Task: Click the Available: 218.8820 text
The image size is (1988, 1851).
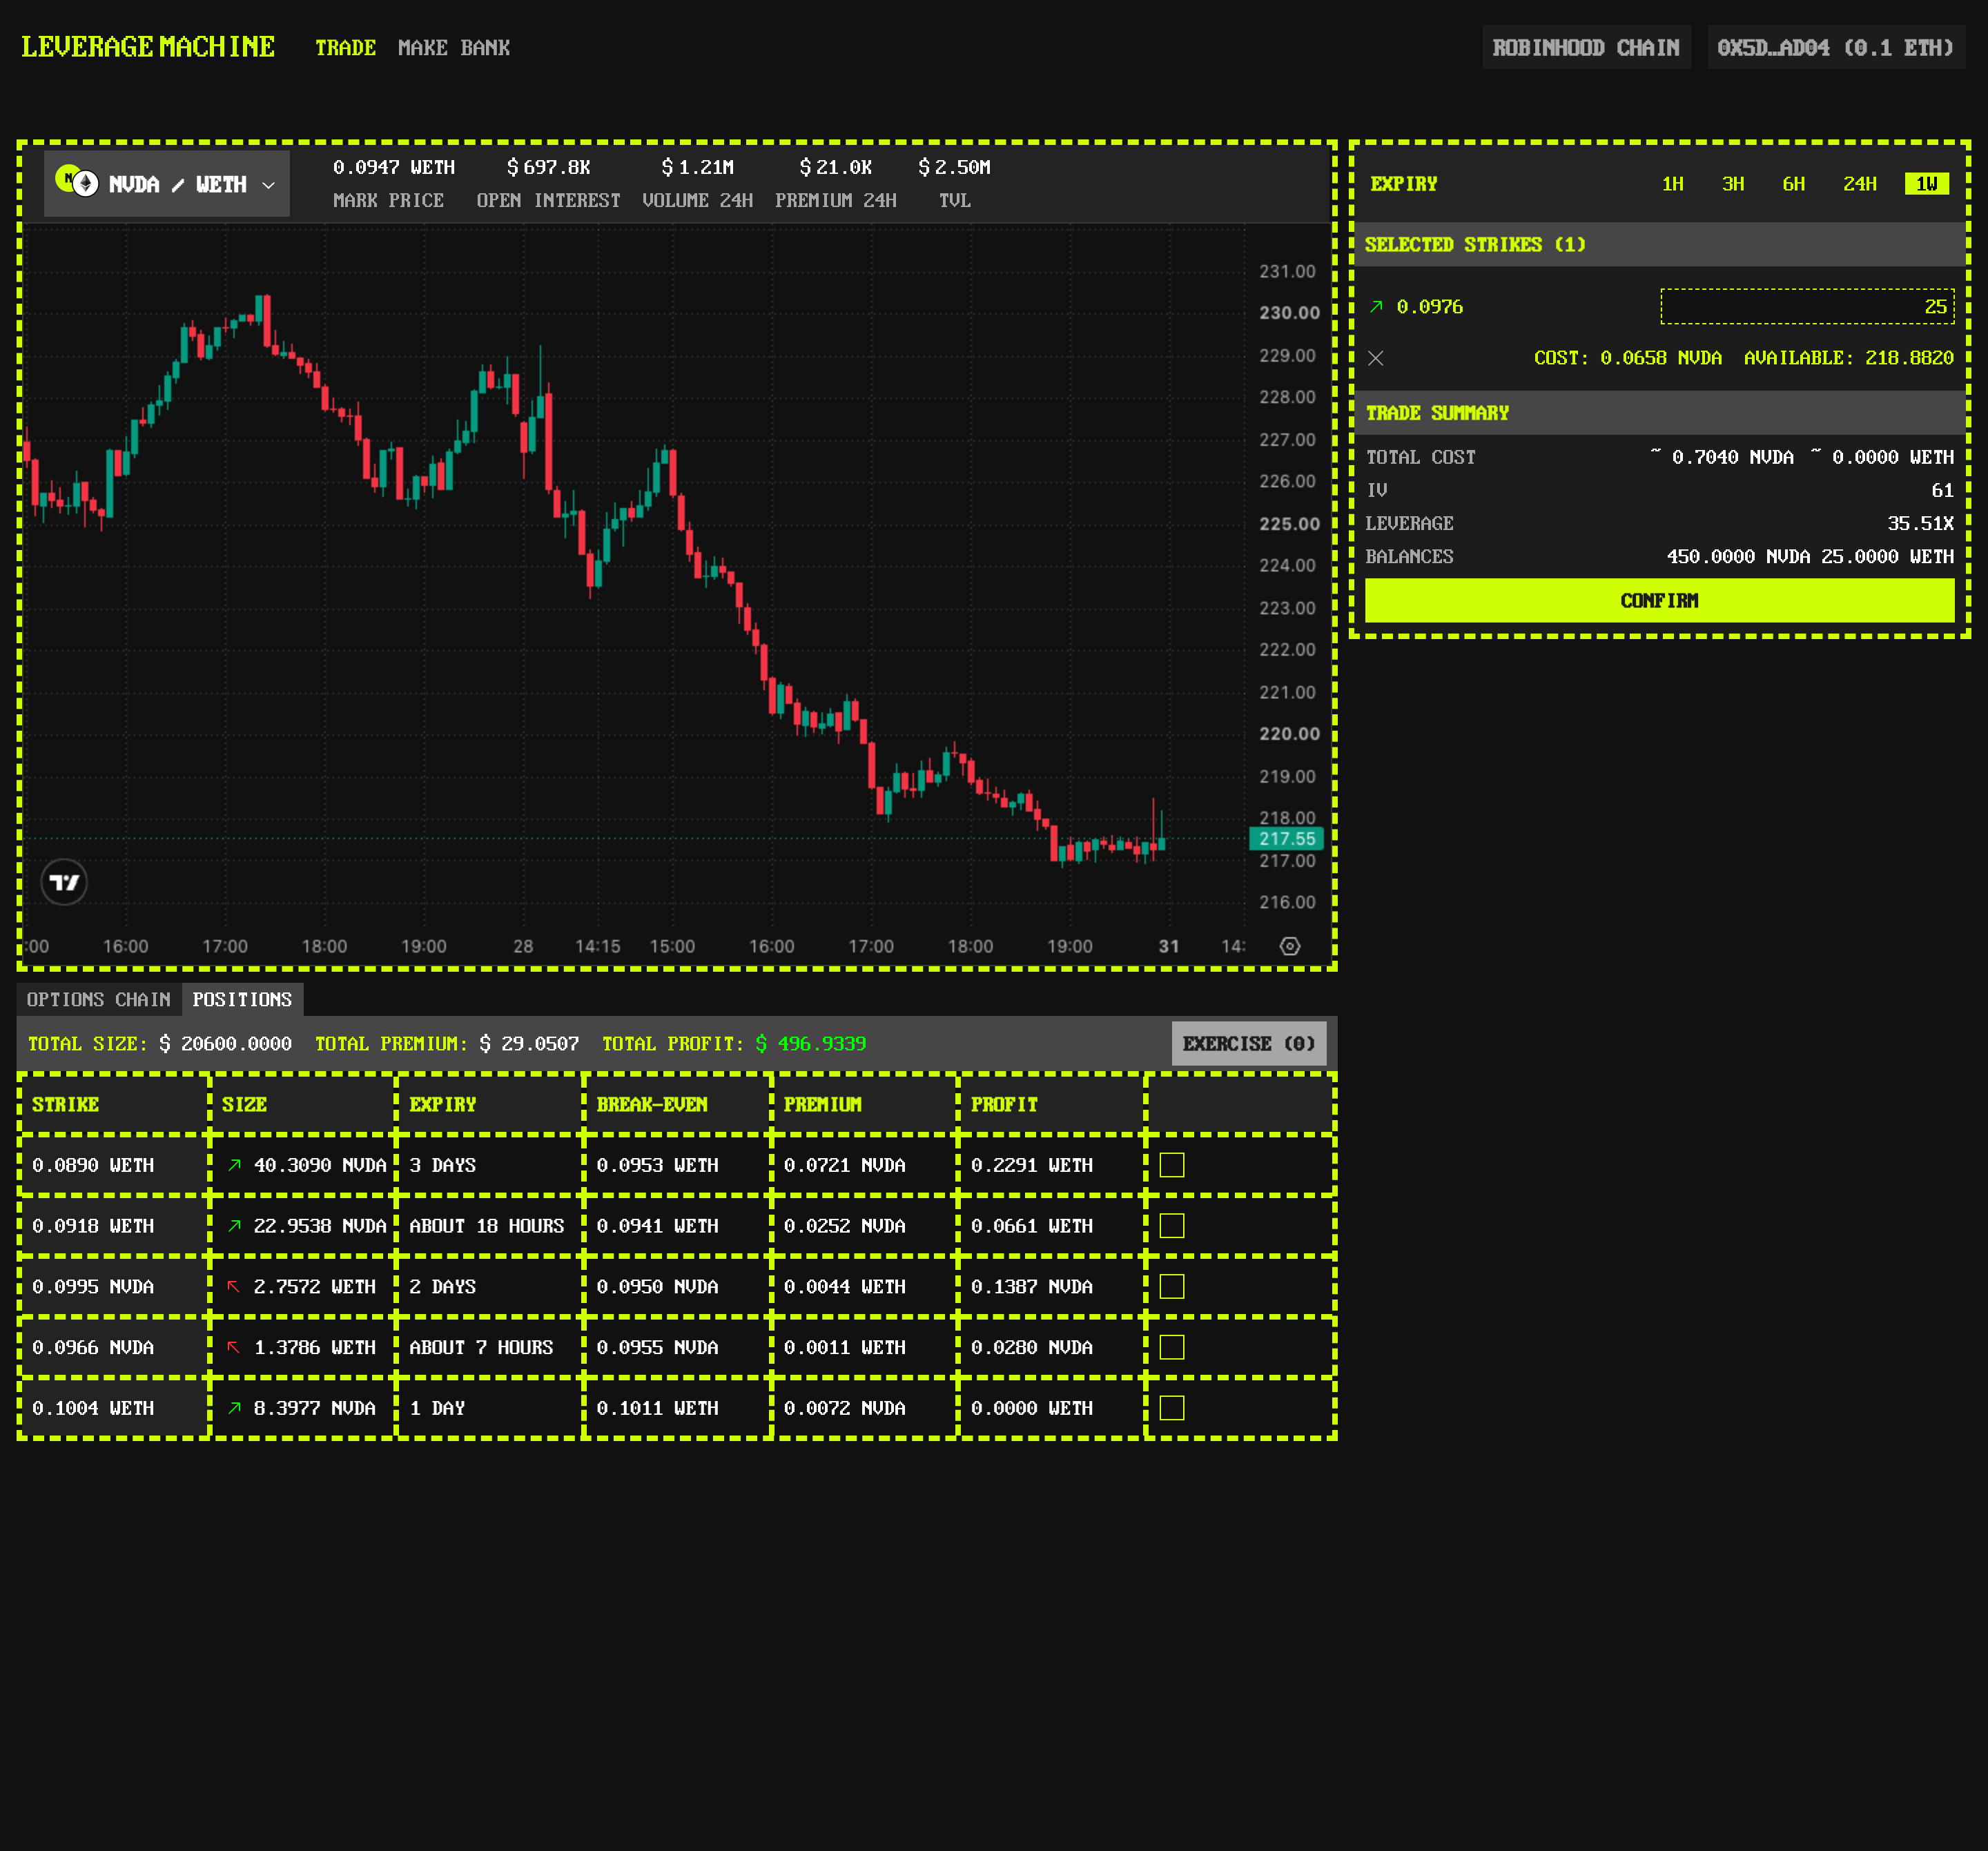Action: pos(1848,358)
